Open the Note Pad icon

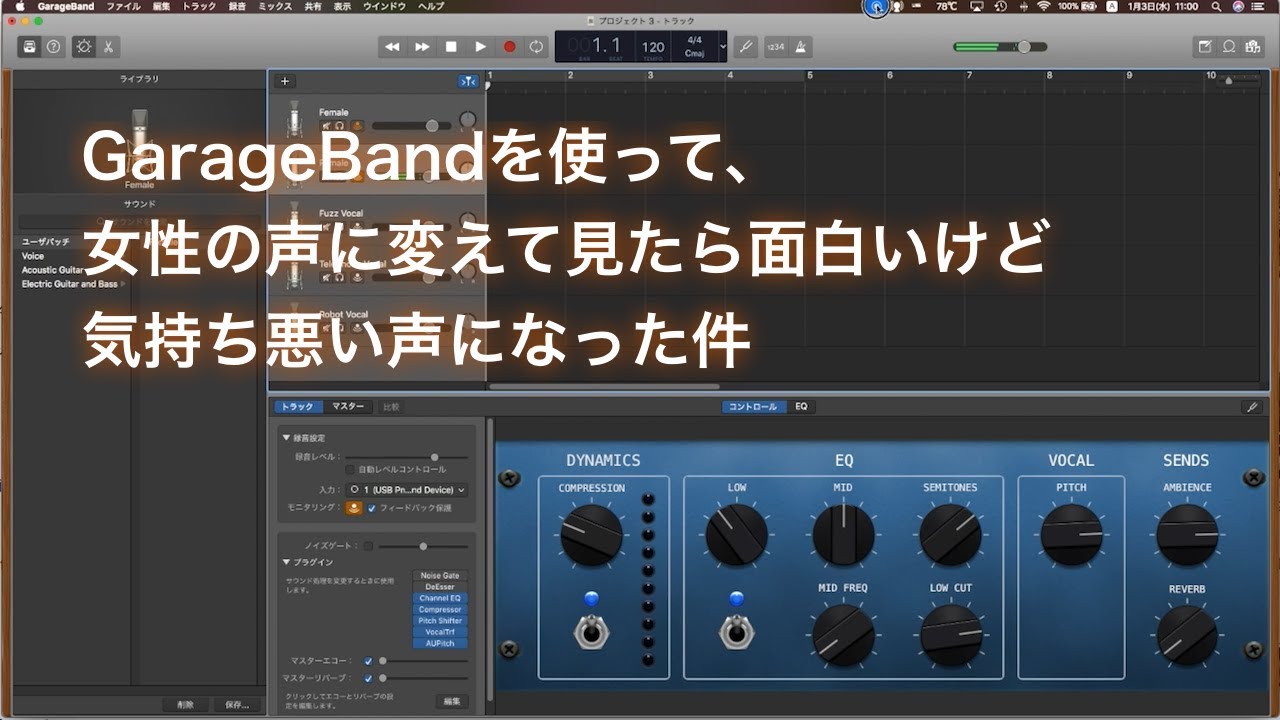(1205, 46)
